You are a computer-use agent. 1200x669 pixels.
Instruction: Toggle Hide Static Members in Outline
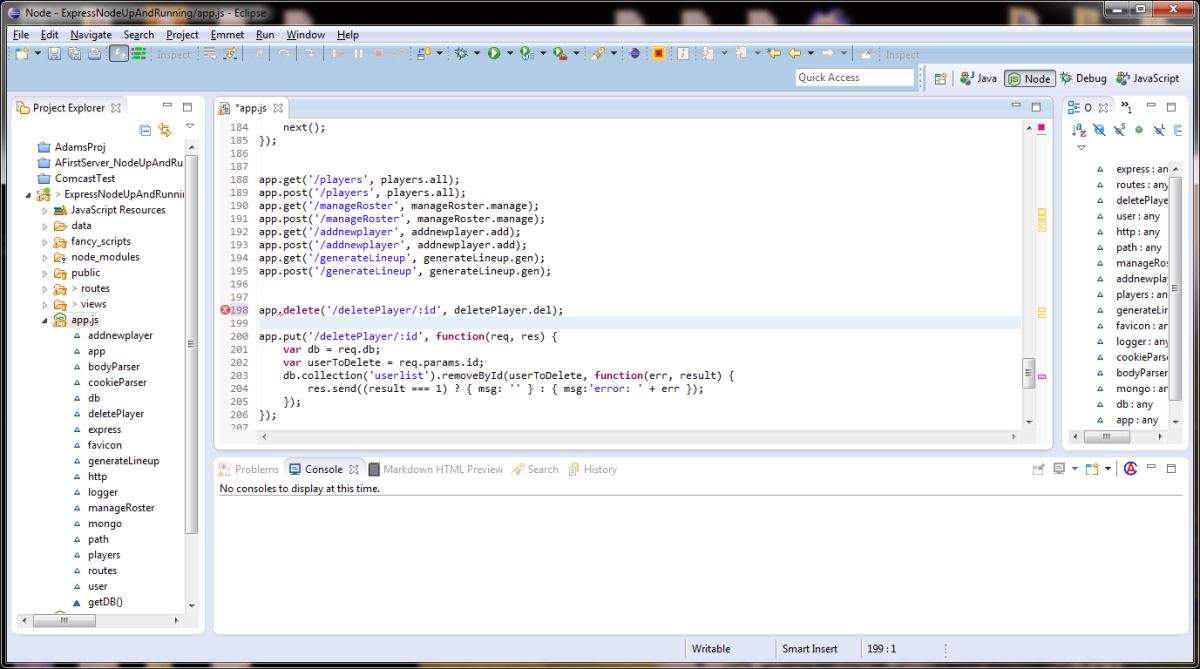(x=1119, y=130)
